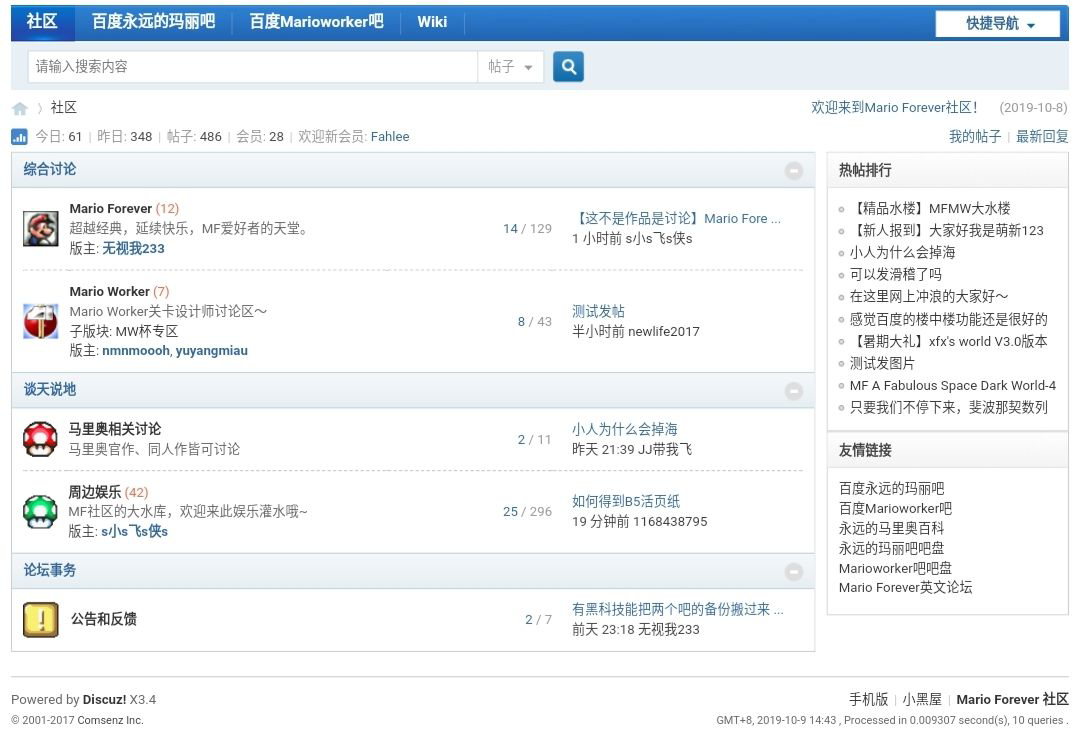This screenshot has width=1080, height=734.
Task: Switch to 手机版 mobile version
Action: tap(868, 700)
